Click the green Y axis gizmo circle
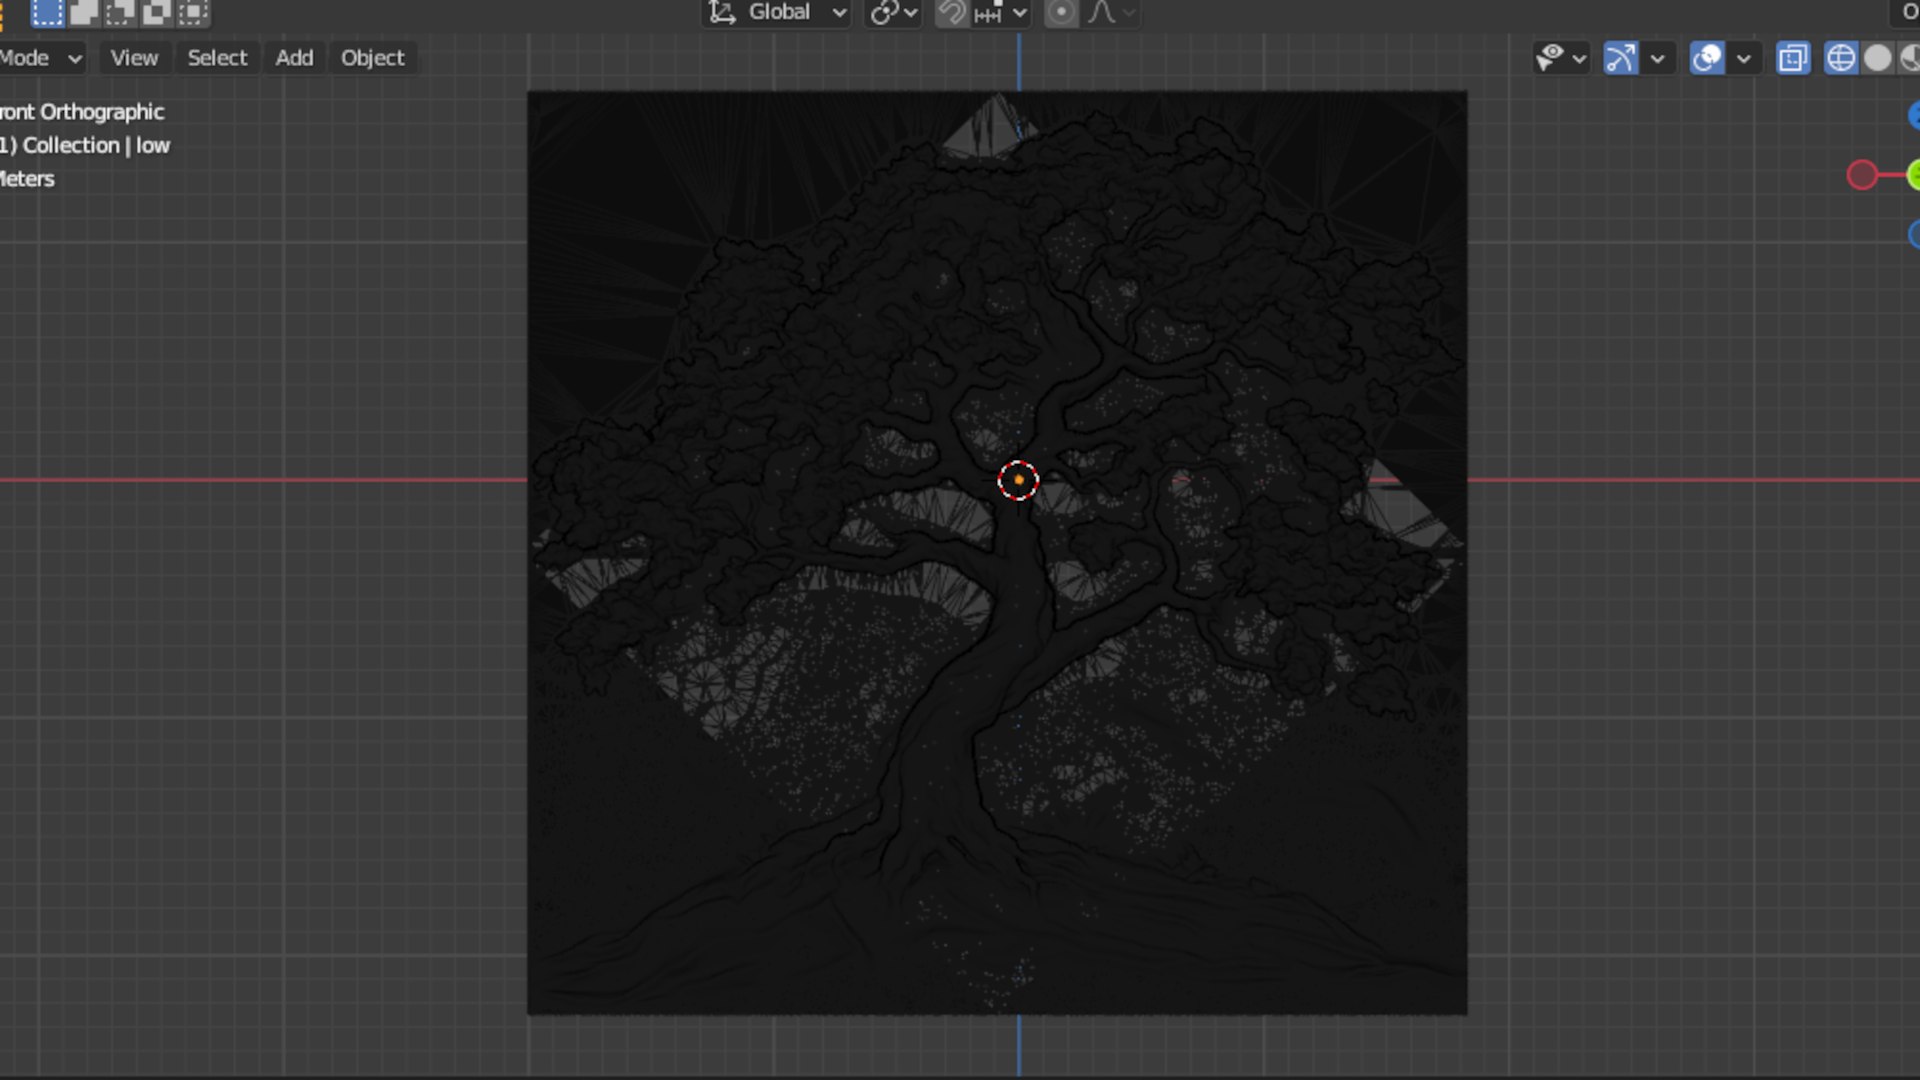Viewport: 1920px width, 1080px height. [x=1914, y=175]
